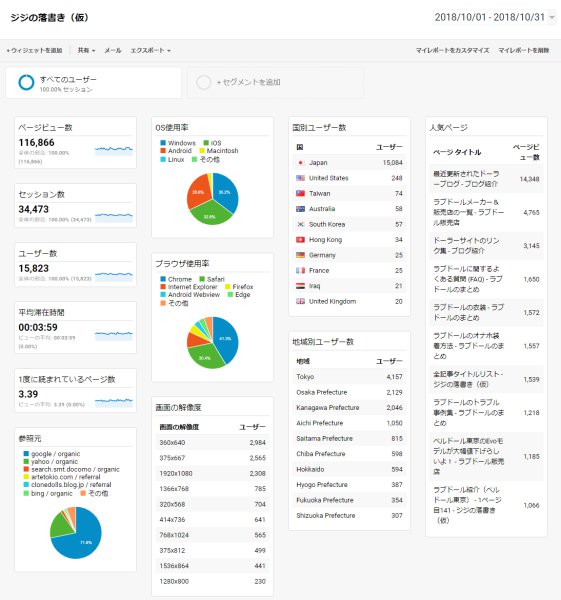Open the 共有 share dropdown
This screenshot has height=600, width=561.
[86, 50]
